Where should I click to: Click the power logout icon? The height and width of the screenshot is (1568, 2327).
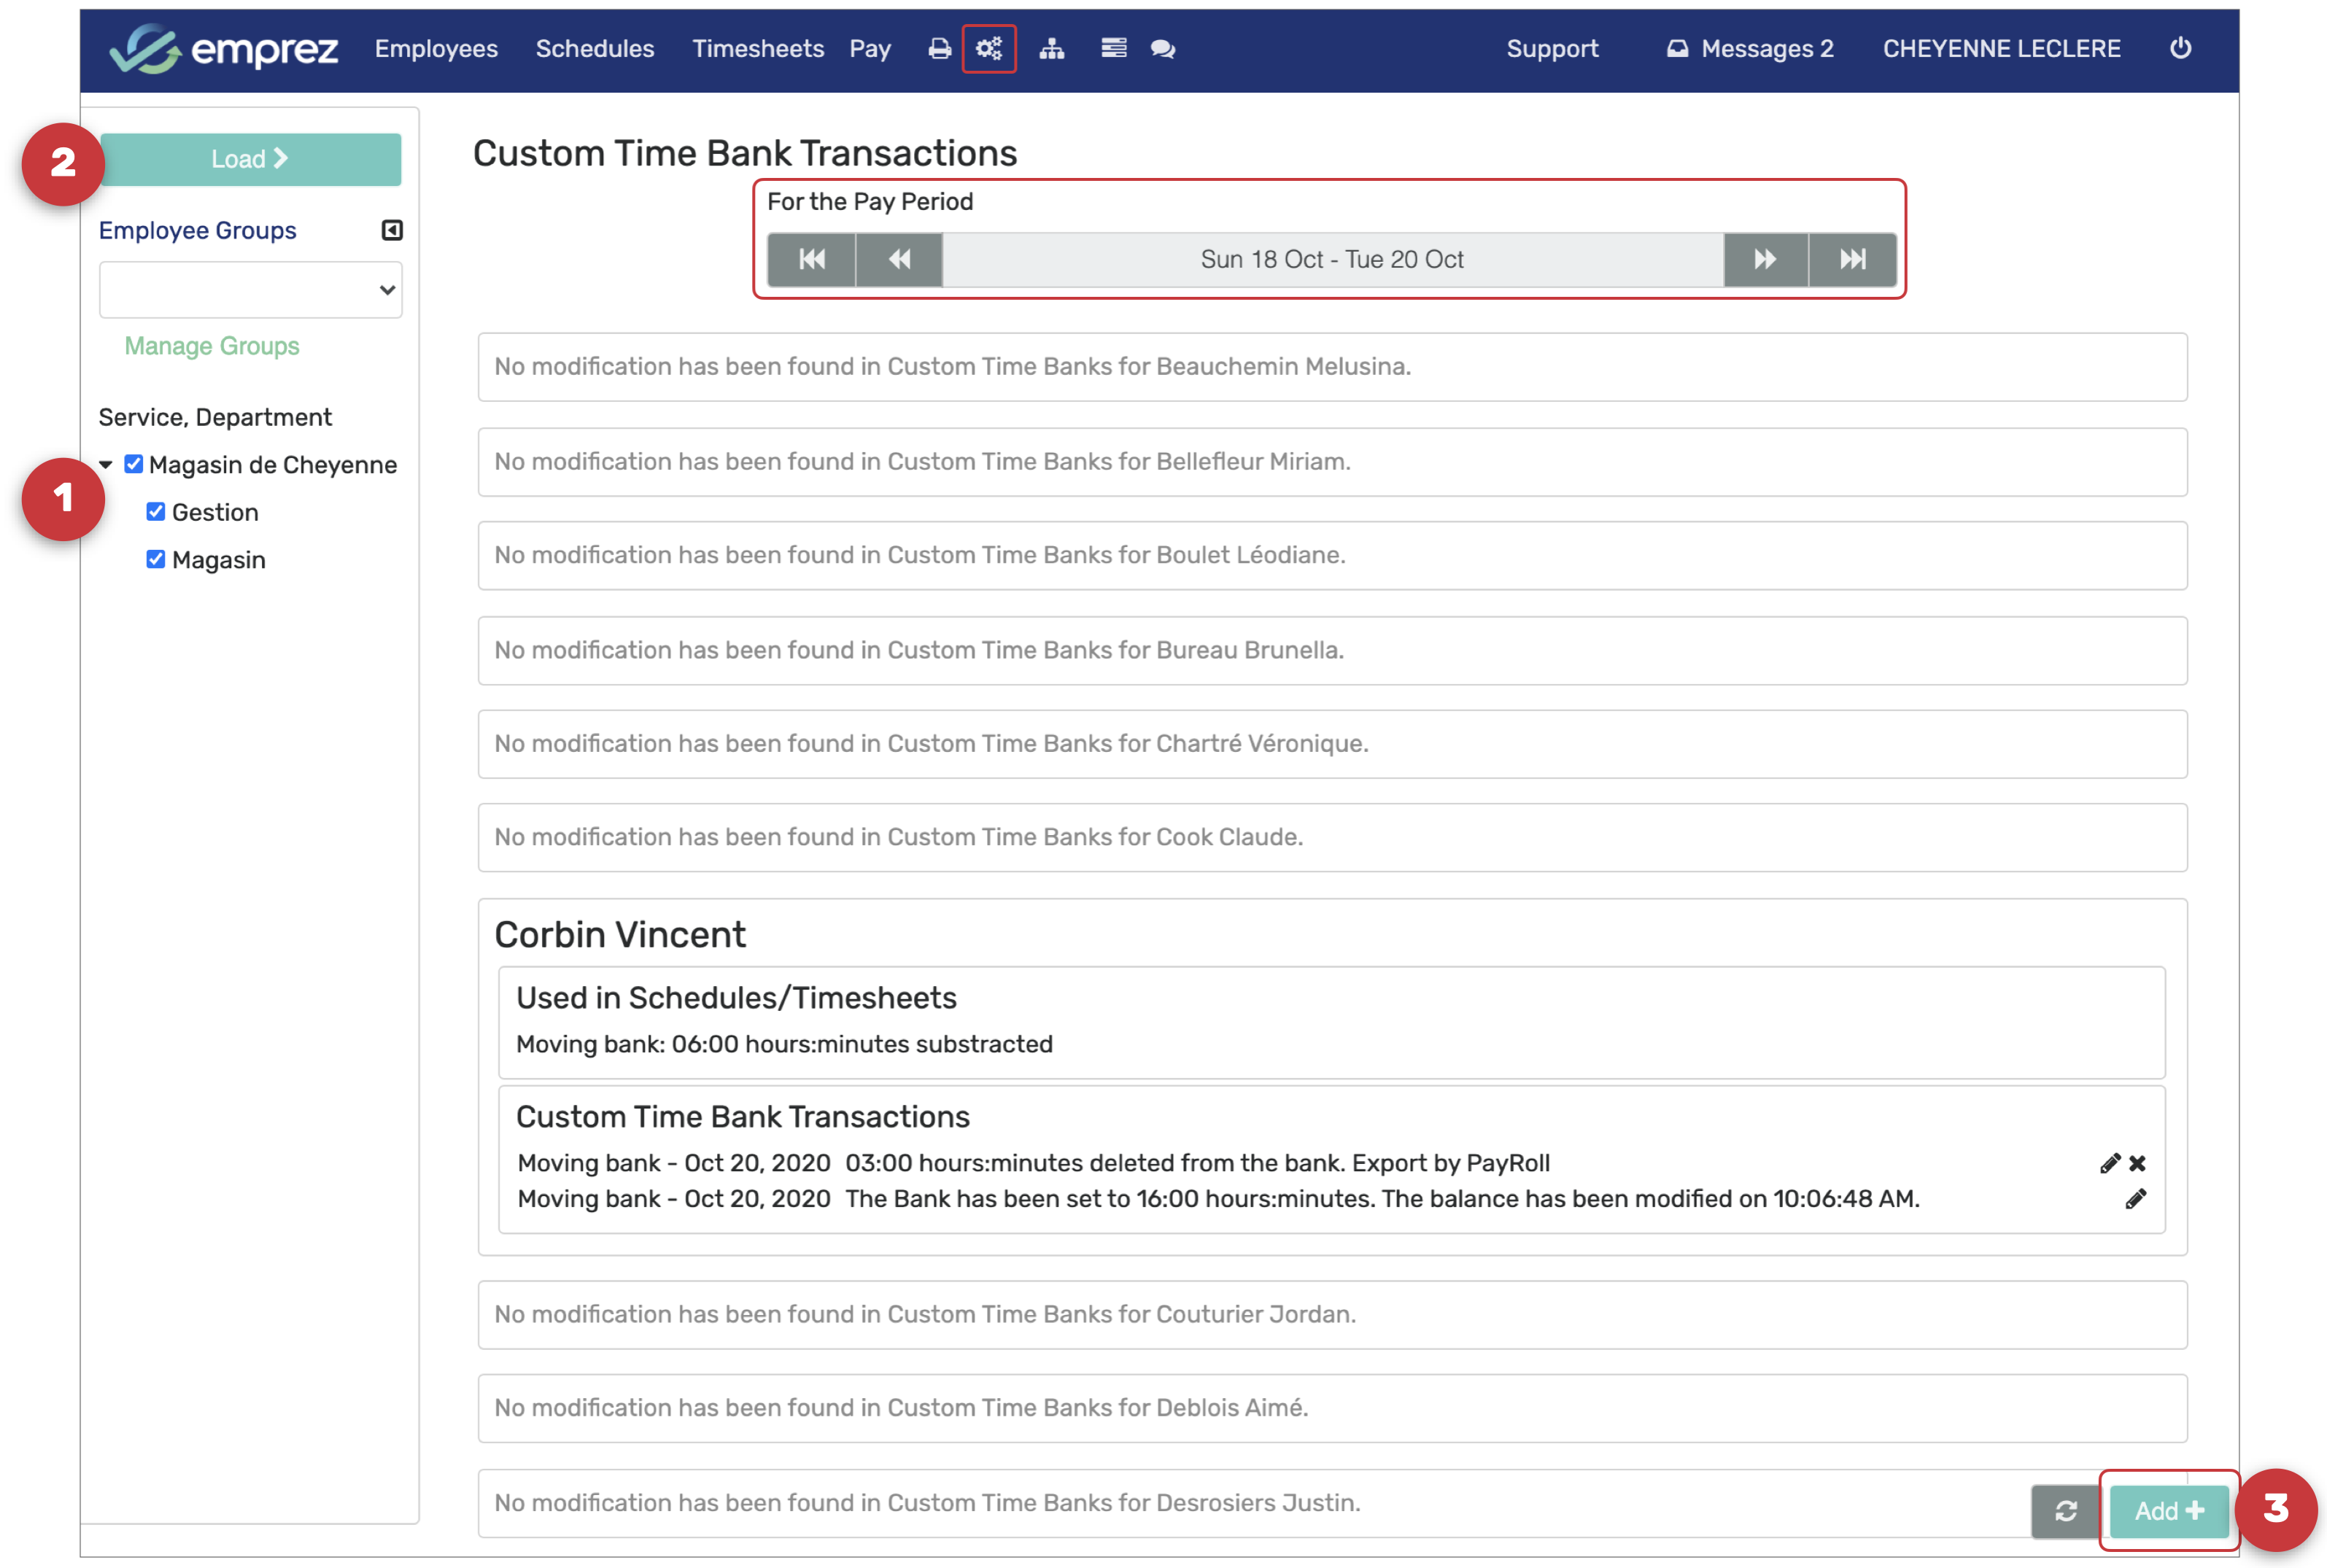click(2180, 48)
